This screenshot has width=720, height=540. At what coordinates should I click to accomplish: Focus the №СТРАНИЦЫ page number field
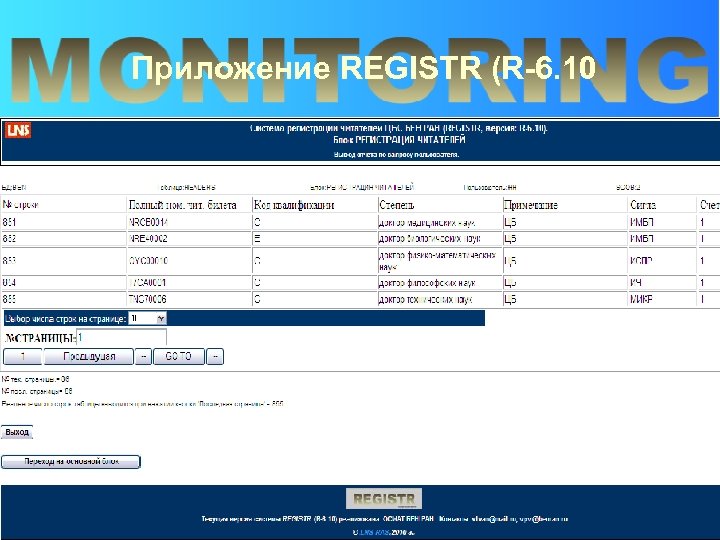121,338
